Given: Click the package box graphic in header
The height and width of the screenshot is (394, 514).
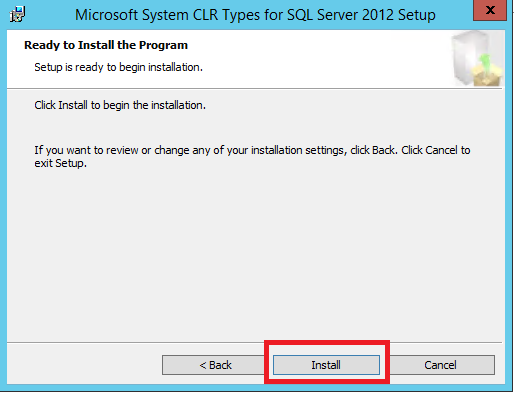Looking at the screenshot, I should click(478, 59).
